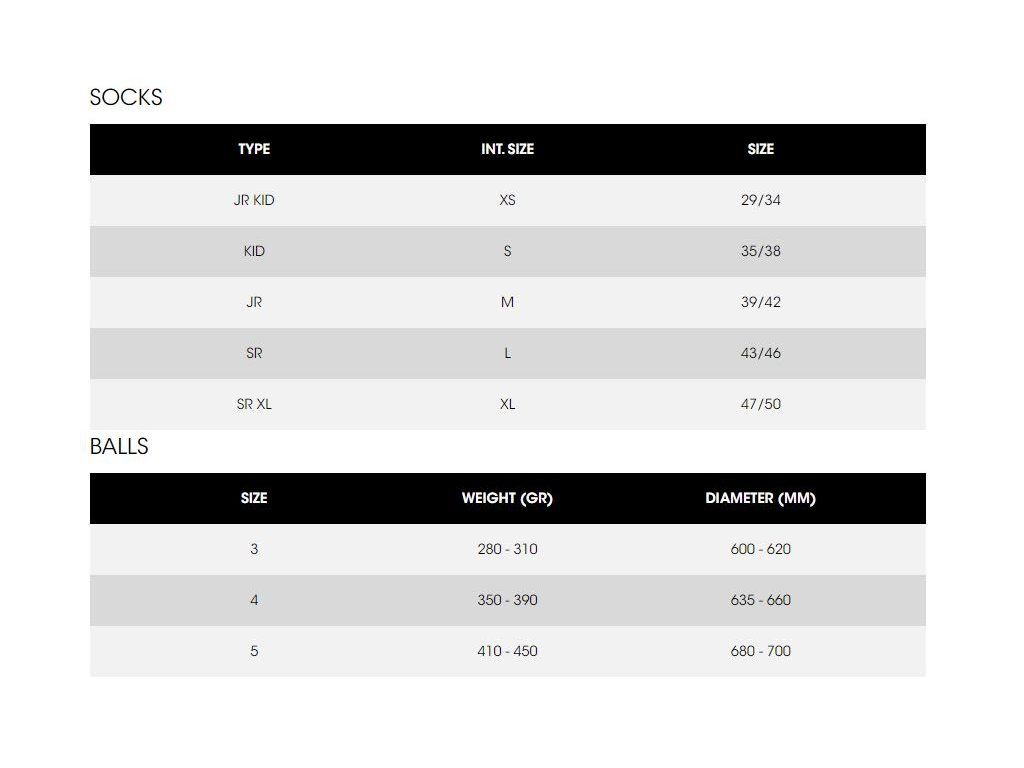
Task: Click the INT. SIZE column header
Action: click(507, 149)
